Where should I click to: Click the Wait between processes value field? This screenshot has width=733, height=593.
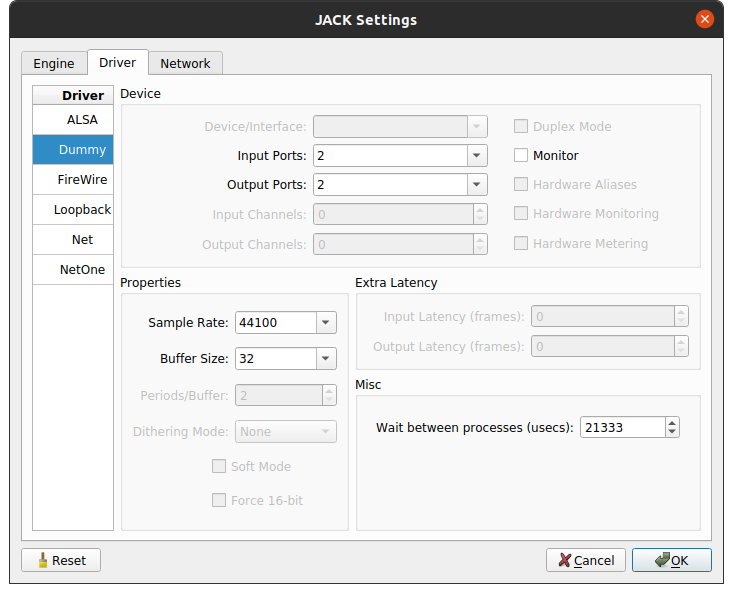coord(623,427)
